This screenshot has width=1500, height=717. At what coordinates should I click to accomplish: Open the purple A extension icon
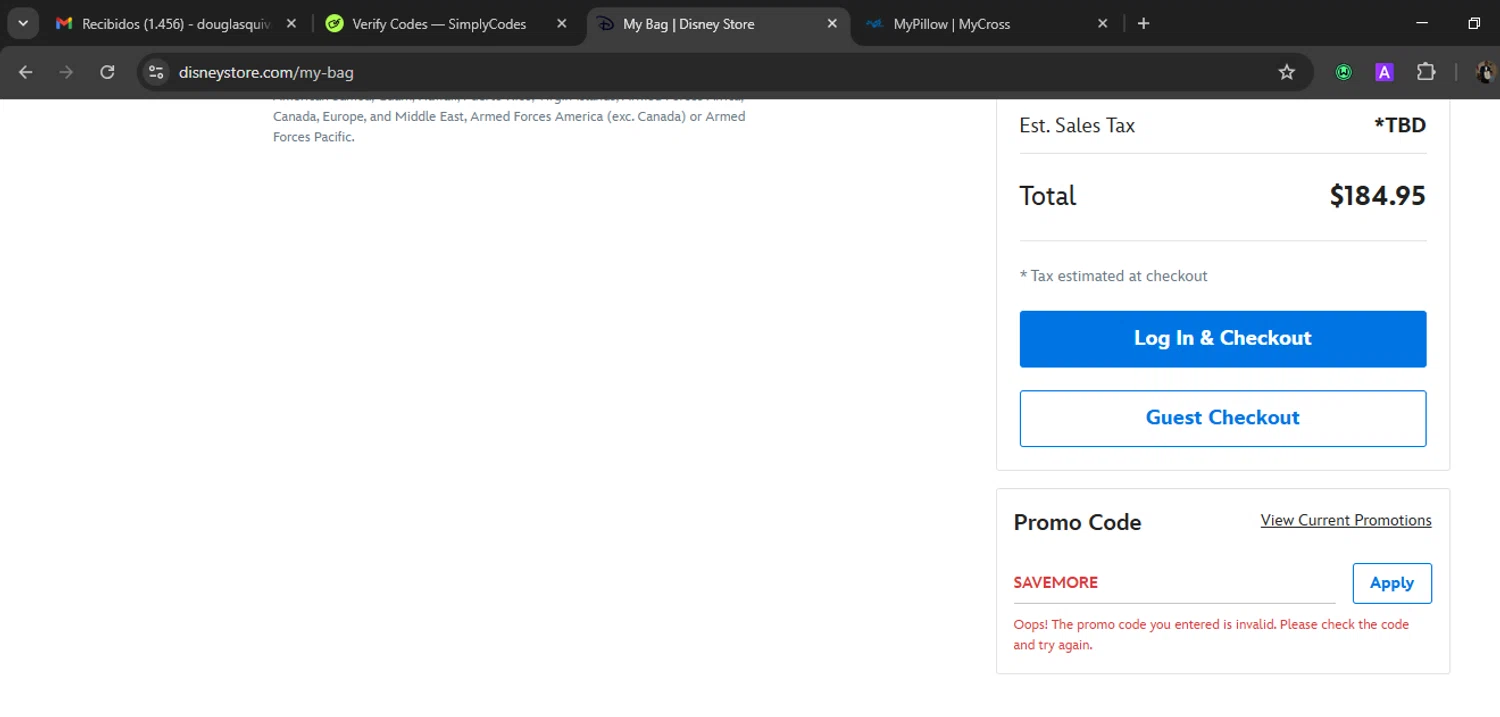click(1385, 72)
